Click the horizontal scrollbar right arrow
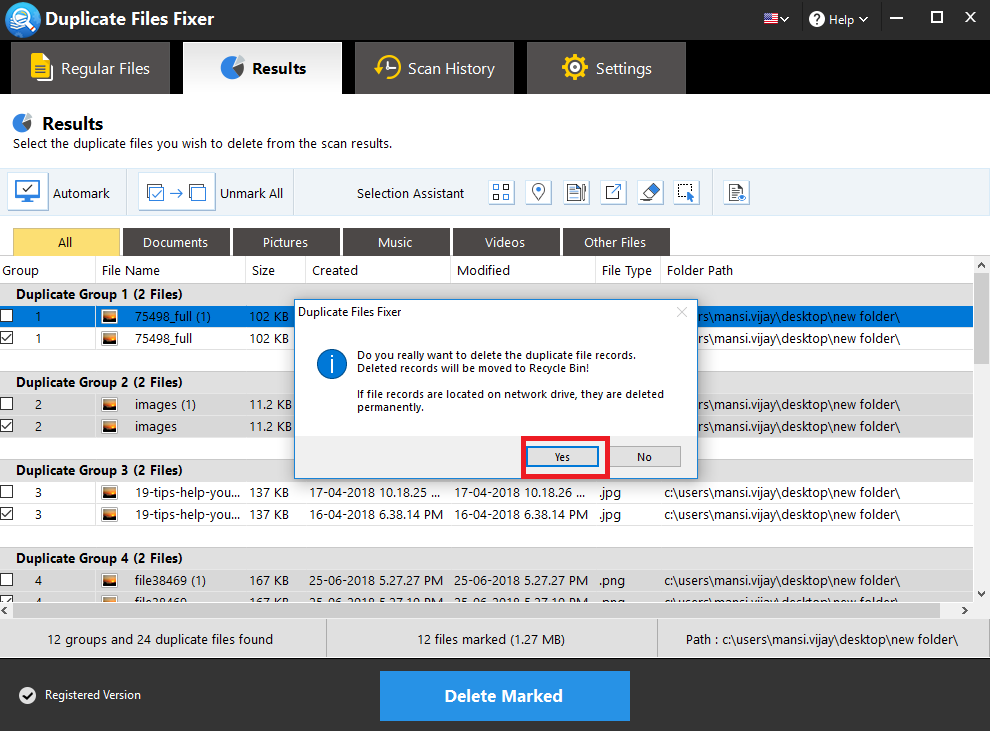Image resolution: width=990 pixels, height=731 pixels. click(964, 610)
